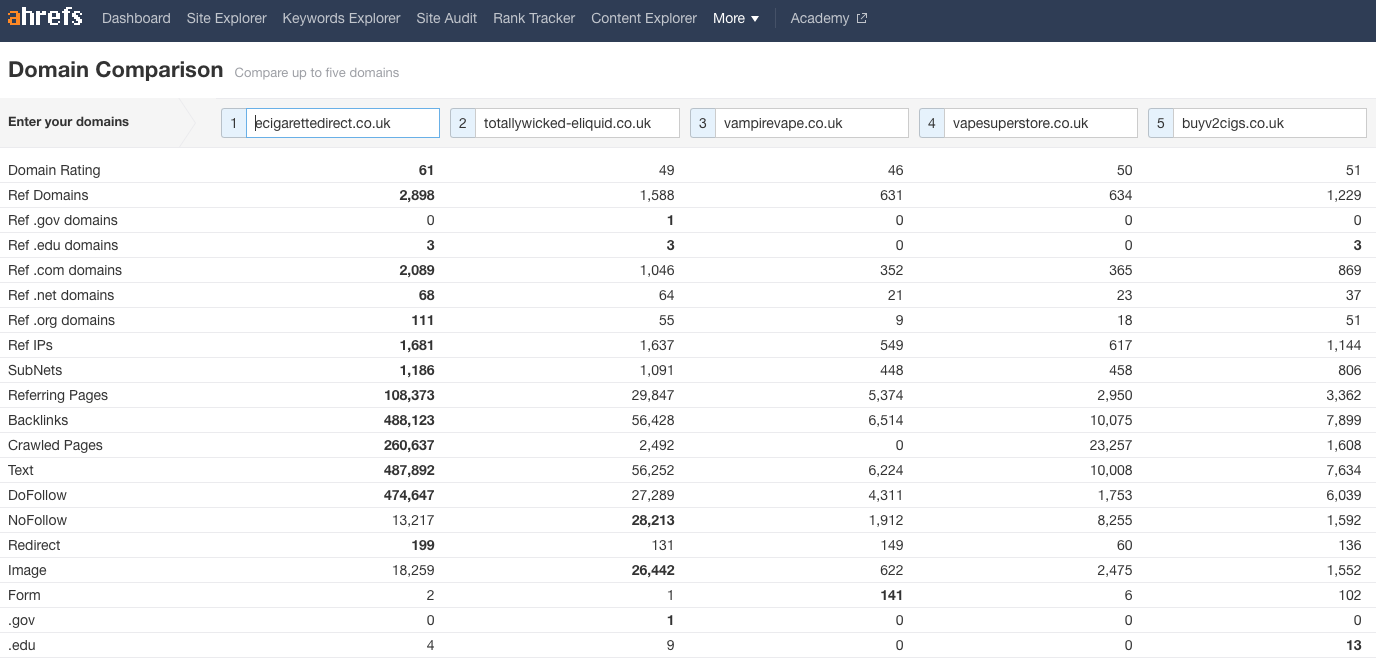Click .edu value 13

(x=1353, y=645)
